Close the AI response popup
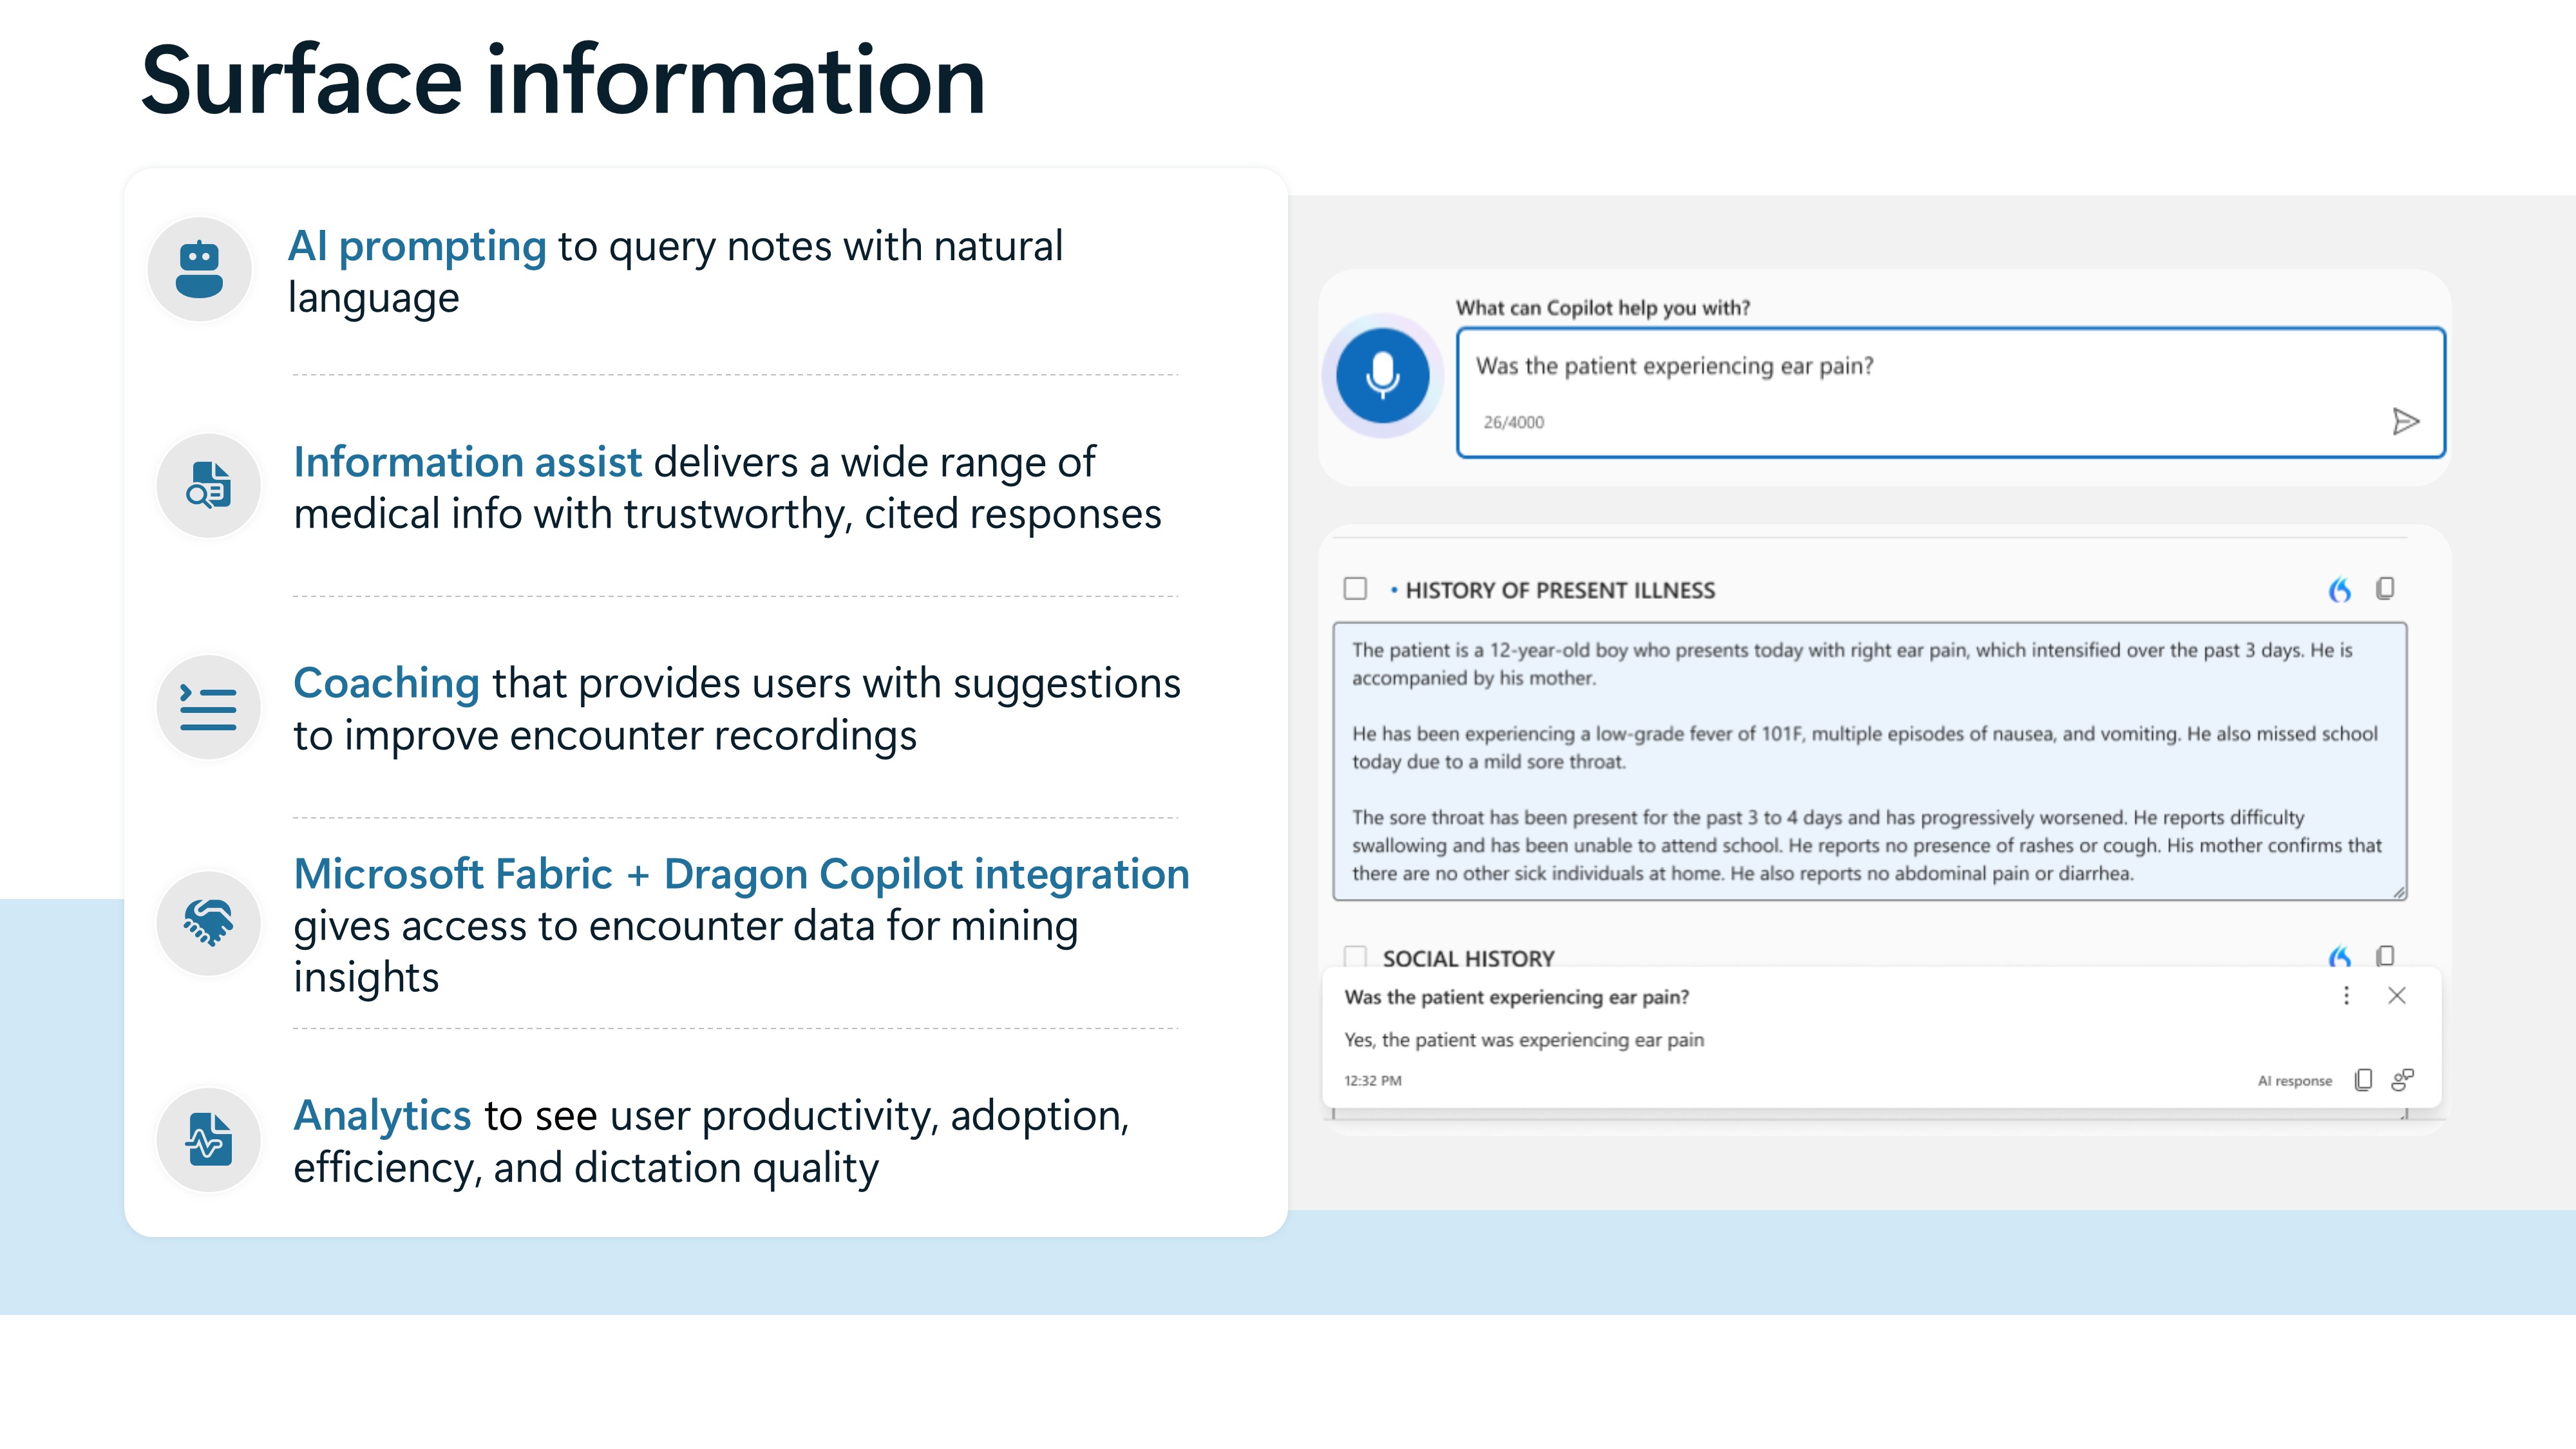The height and width of the screenshot is (1449, 2576). pyautogui.click(x=2396, y=995)
